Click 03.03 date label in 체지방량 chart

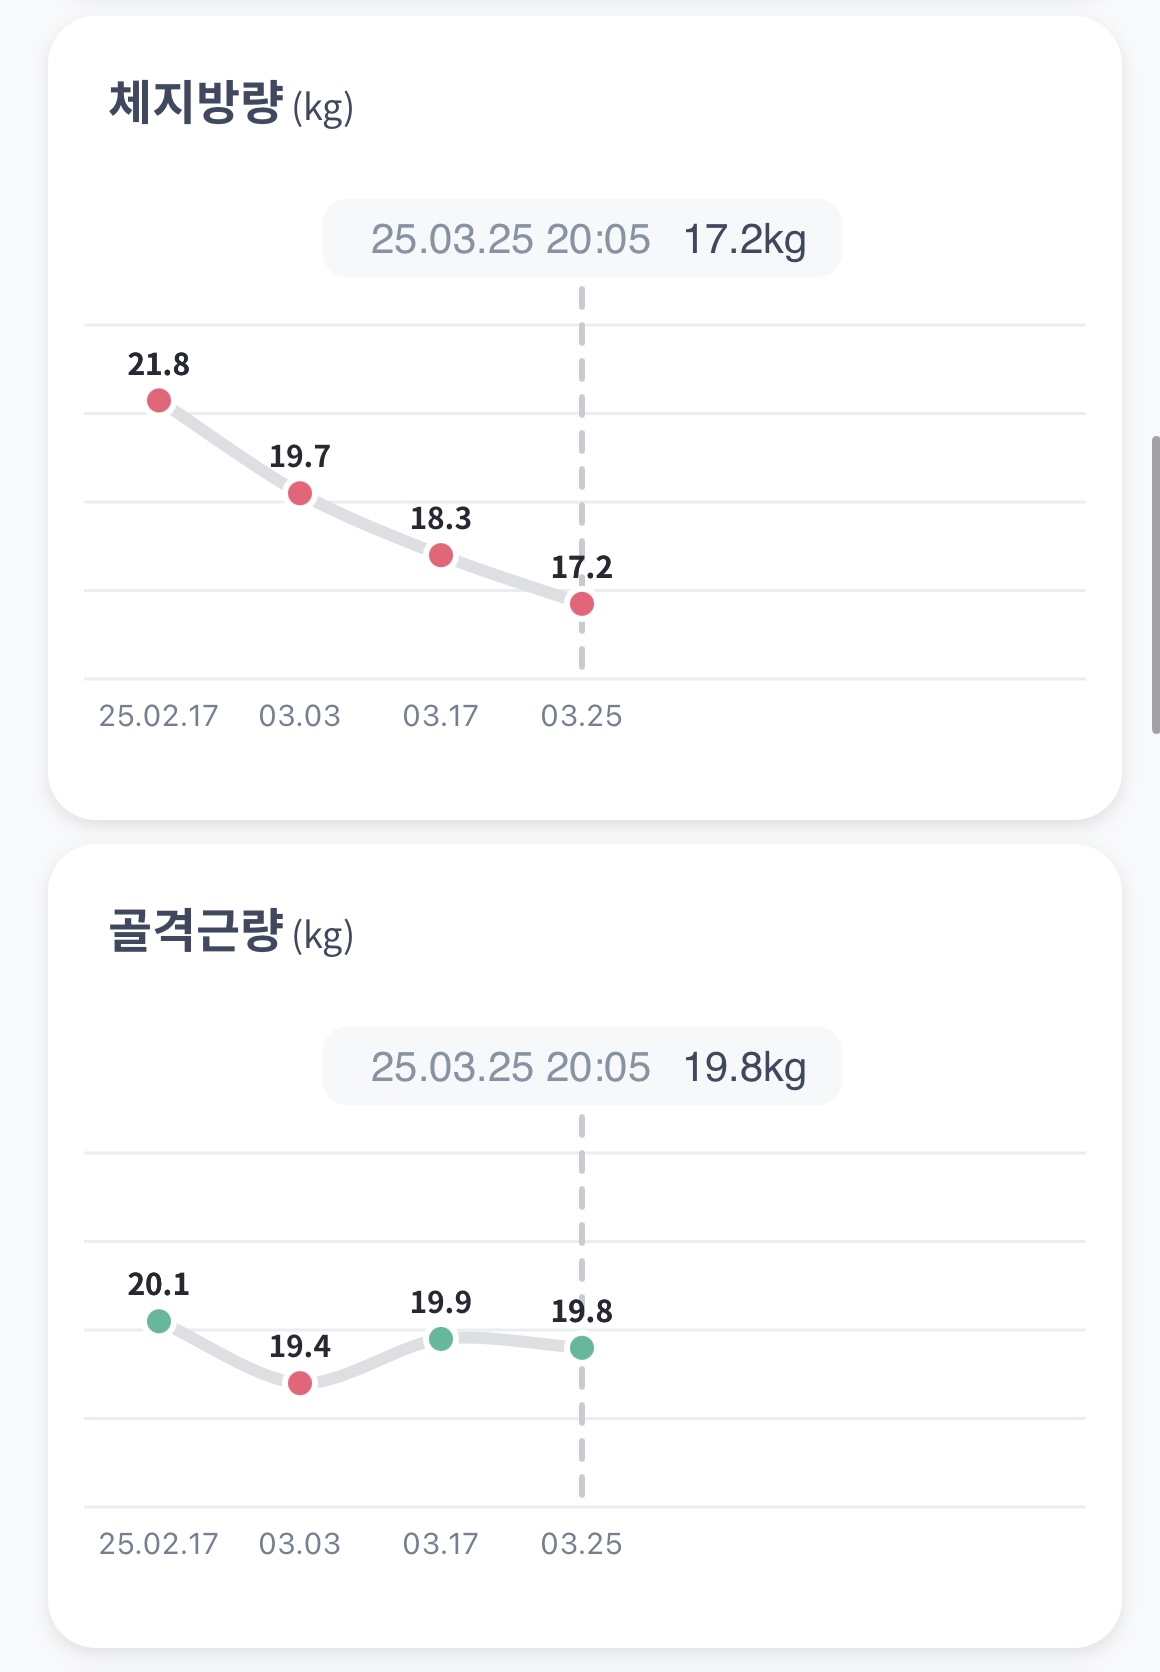[x=300, y=716]
